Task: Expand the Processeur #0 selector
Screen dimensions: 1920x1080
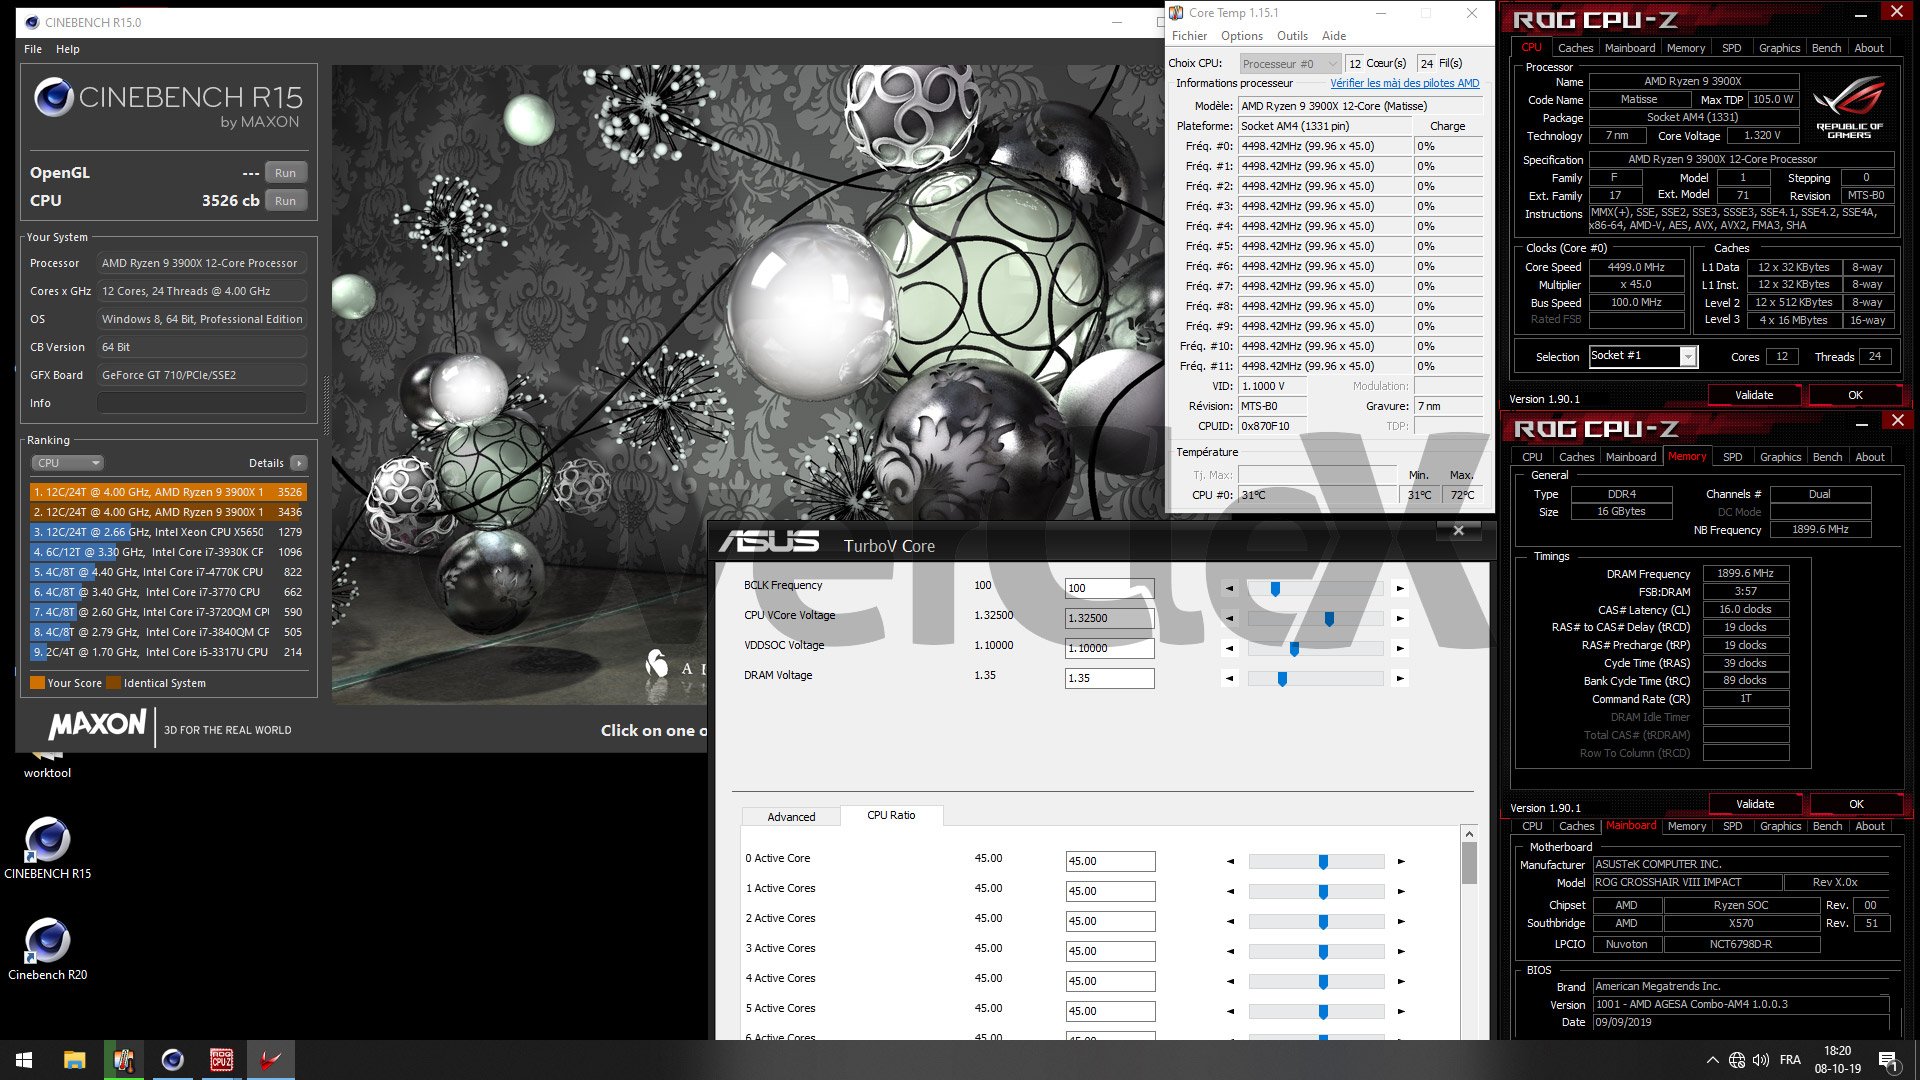Action: coord(1288,63)
